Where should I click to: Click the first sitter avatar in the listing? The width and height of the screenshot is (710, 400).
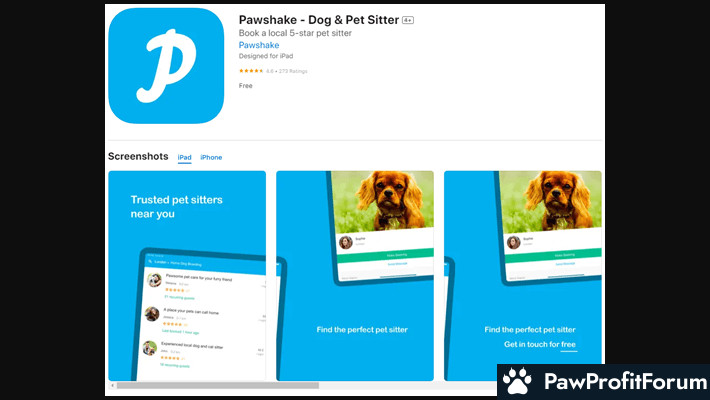[x=154, y=280]
